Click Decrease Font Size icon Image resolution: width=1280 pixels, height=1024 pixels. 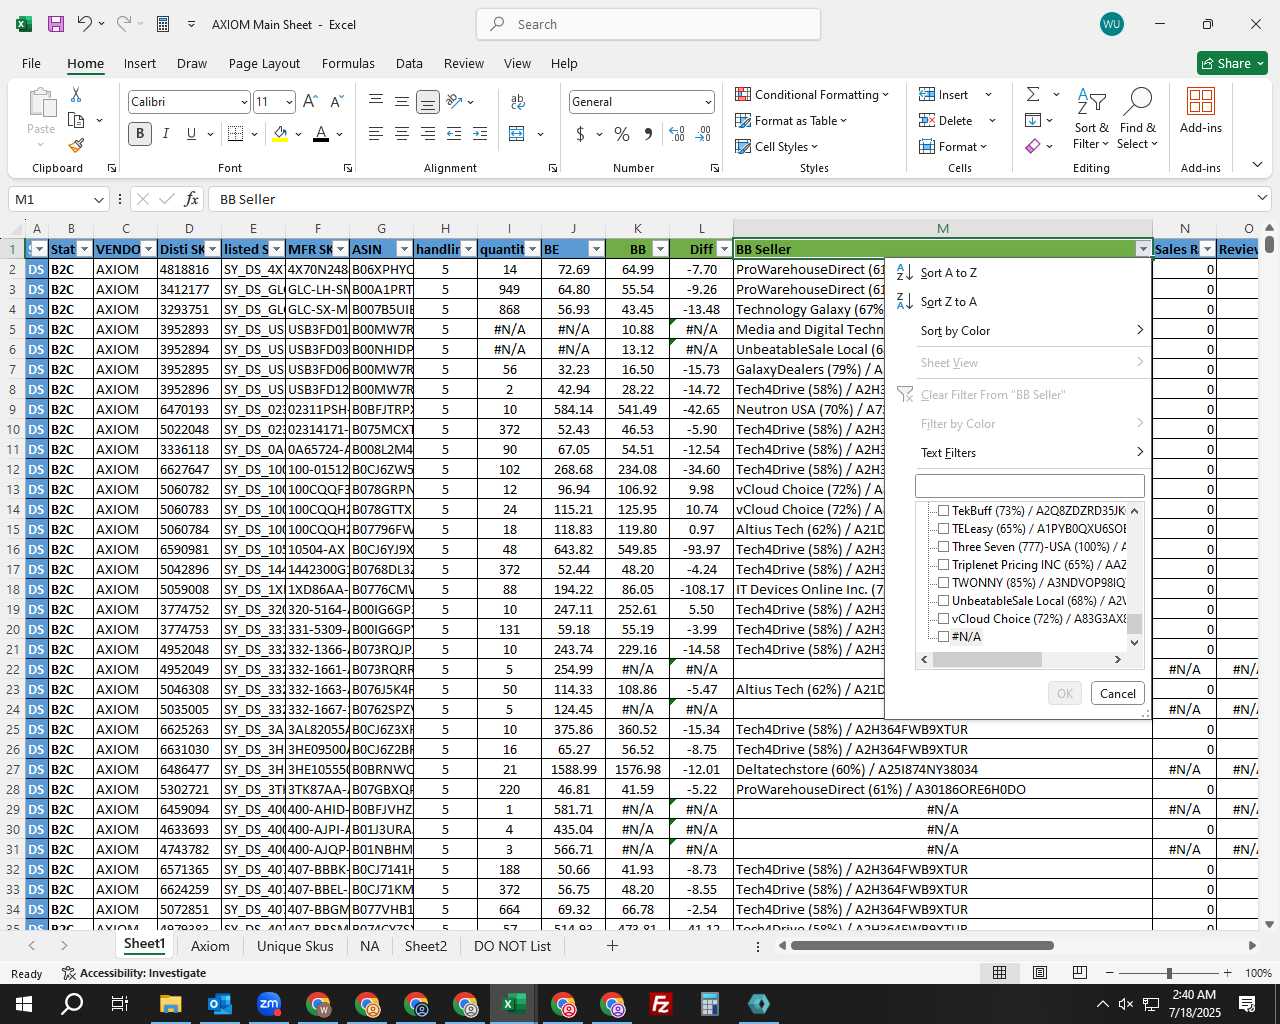pos(336,101)
